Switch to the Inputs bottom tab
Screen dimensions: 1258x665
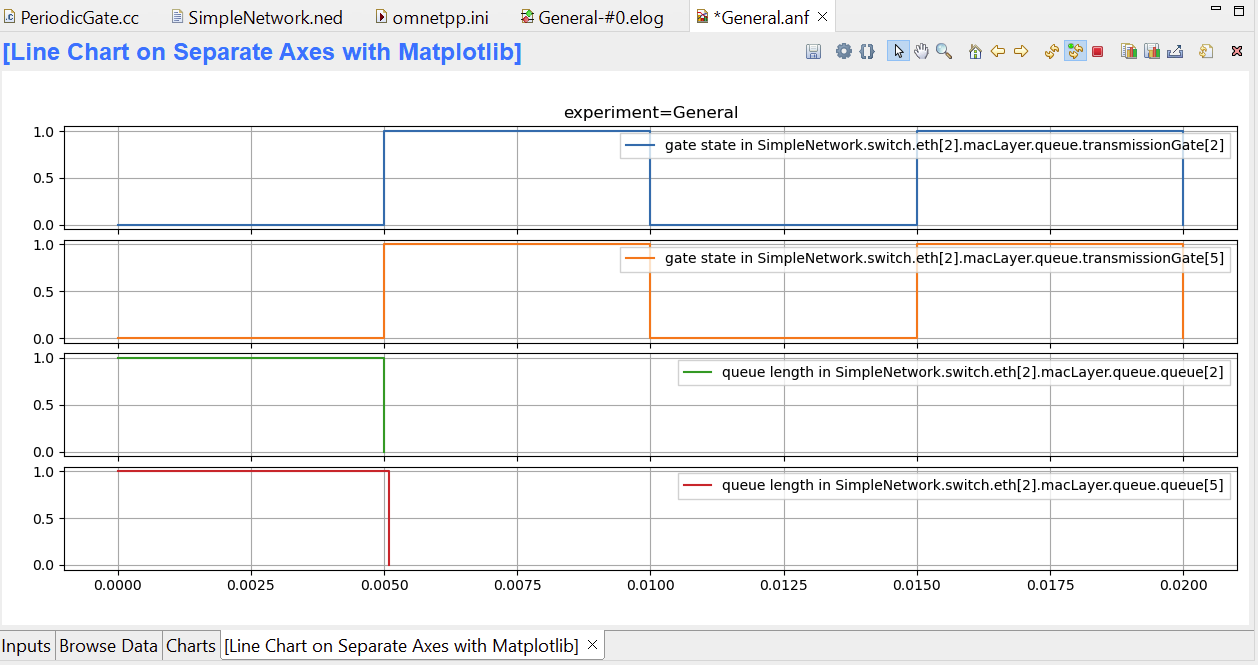[27, 646]
